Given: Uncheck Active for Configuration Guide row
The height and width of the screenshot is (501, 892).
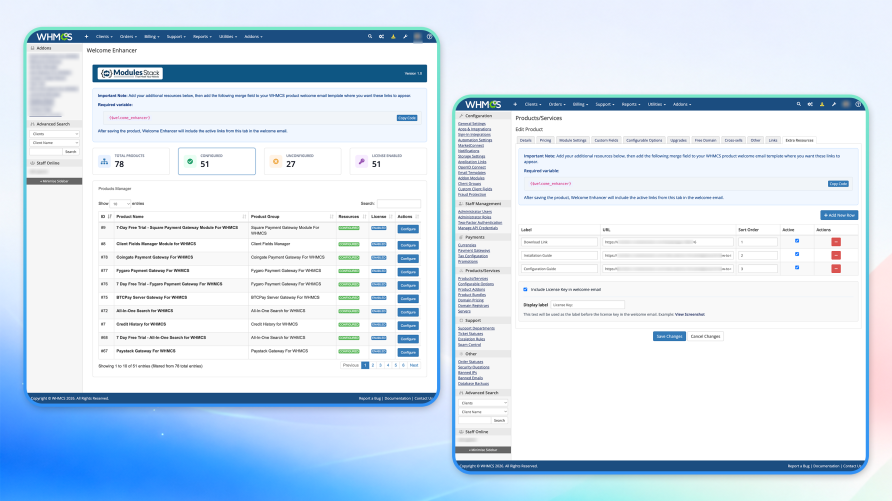Looking at the screenshot, I should click(x=796, y=267).
